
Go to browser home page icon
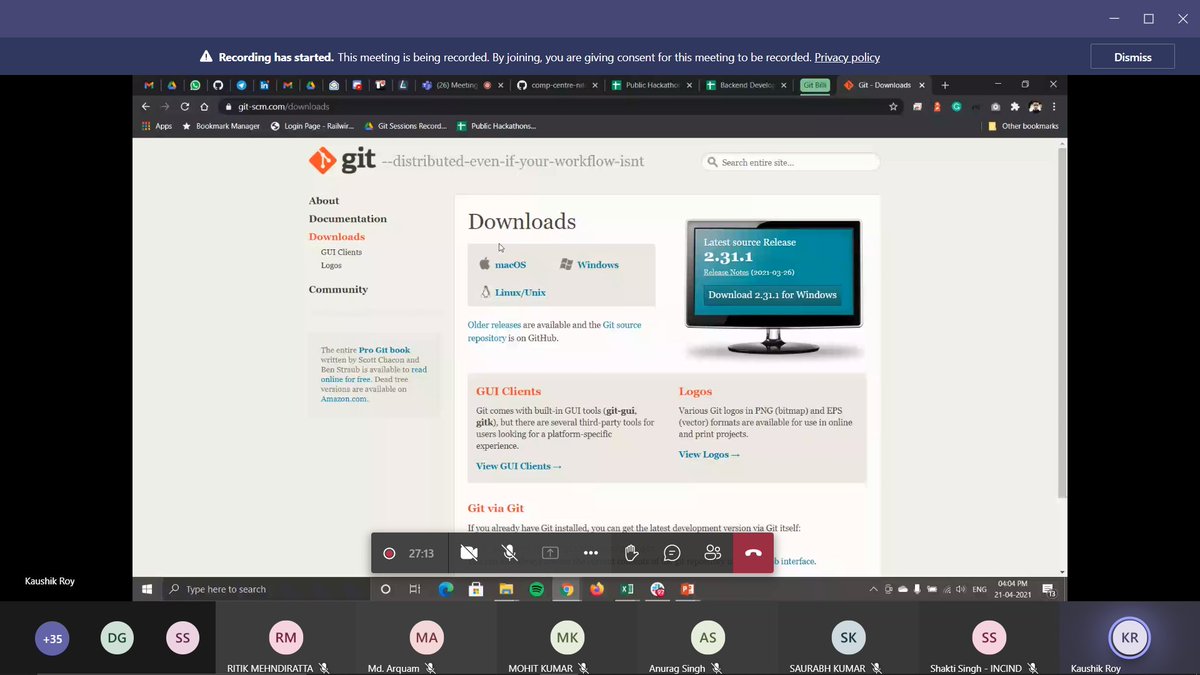click(x=204, y=106)
